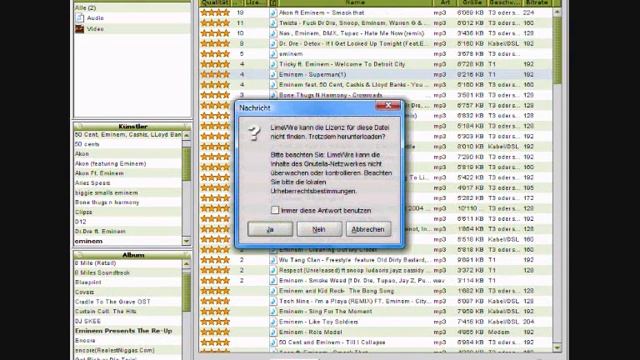Click audio file icon of Eminem - Superman(1) row
This screenshot has width=640, height=360.
click(x=273, y=74)
